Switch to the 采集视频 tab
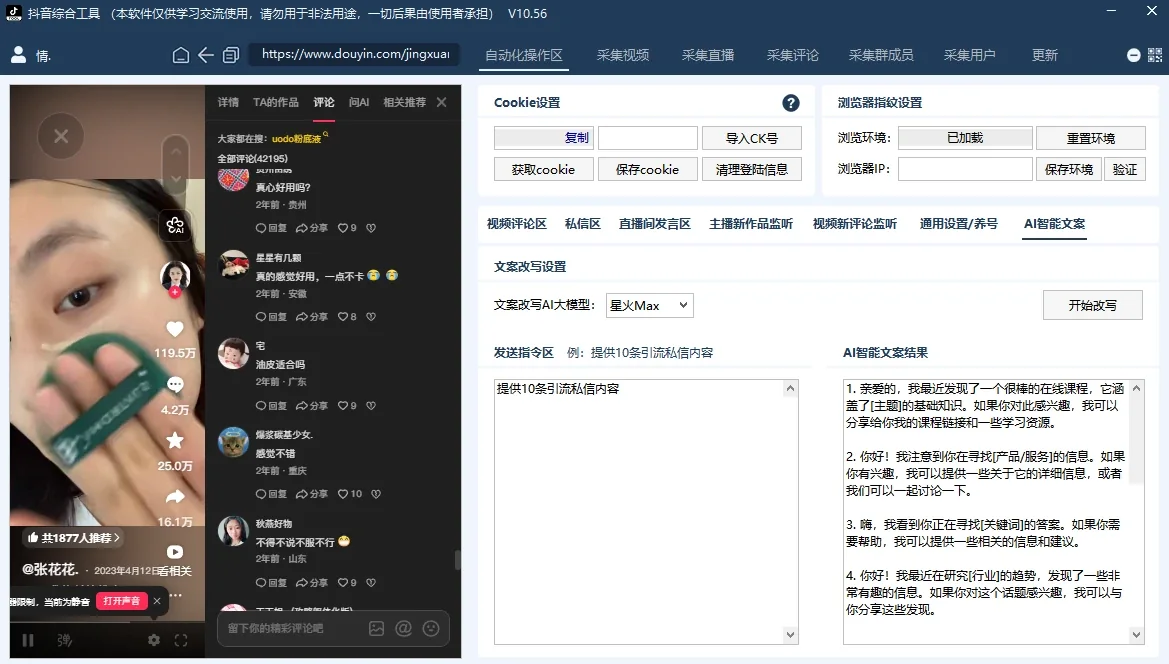The image size is (1169, 664). (x=623, y=55)
